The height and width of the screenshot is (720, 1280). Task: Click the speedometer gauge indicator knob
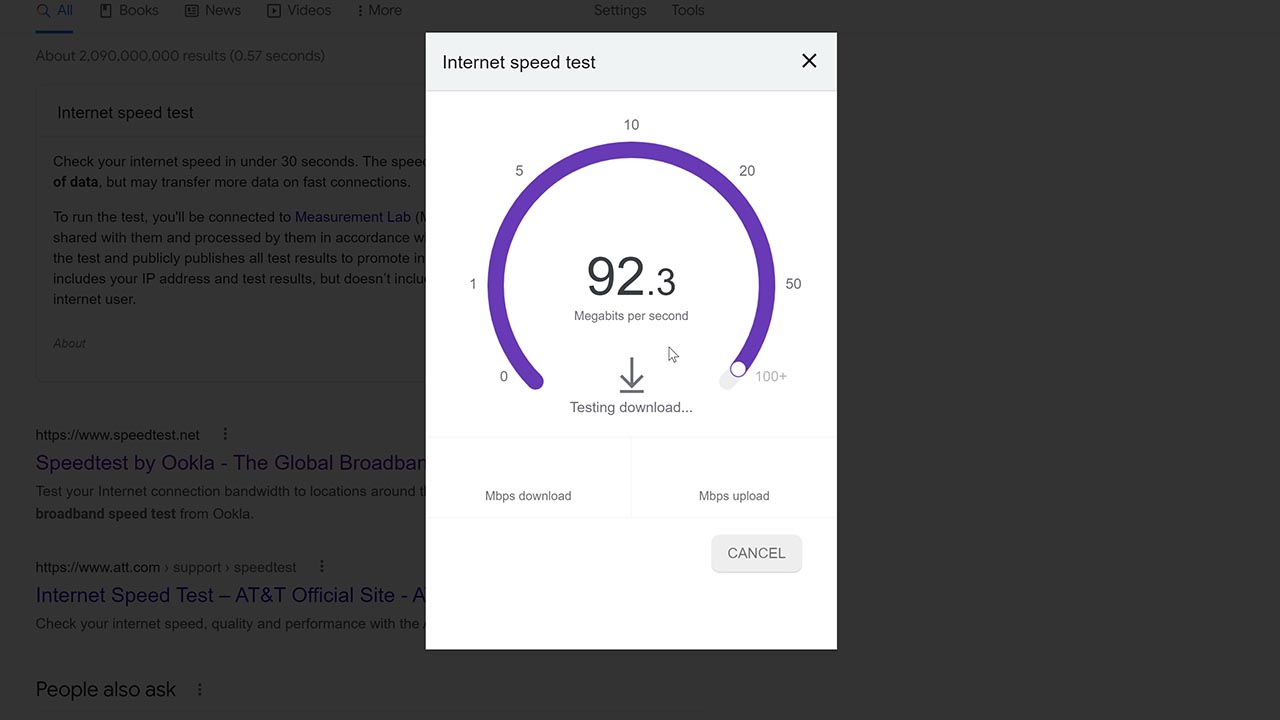738,369
